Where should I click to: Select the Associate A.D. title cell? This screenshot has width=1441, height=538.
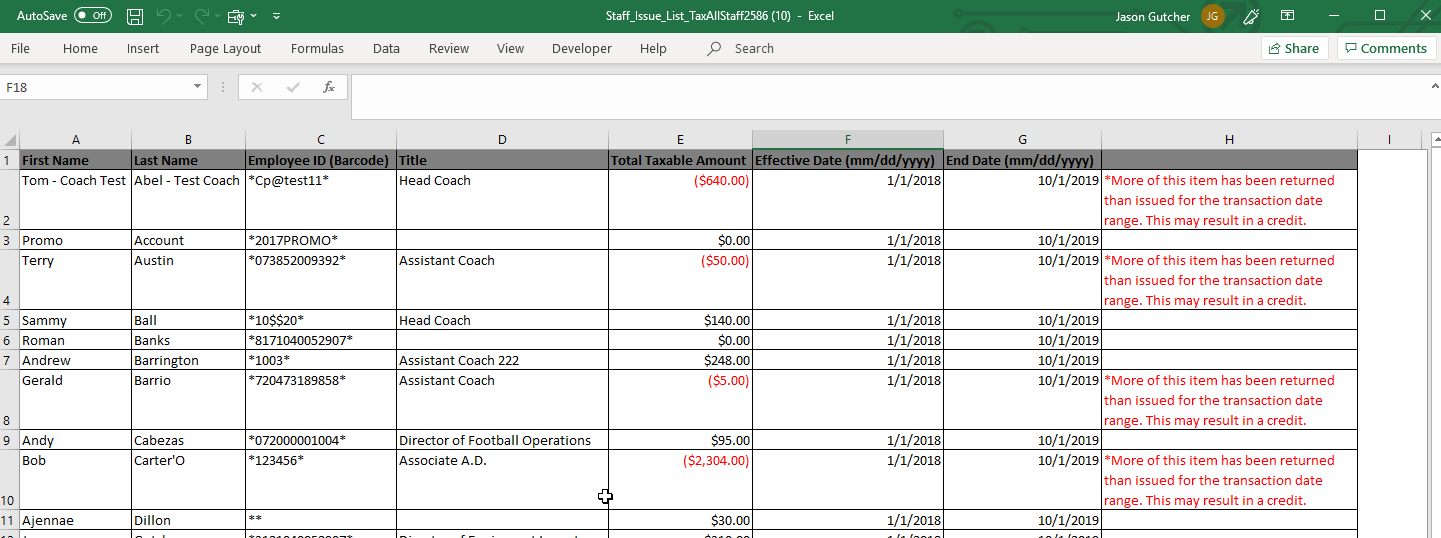502,480
